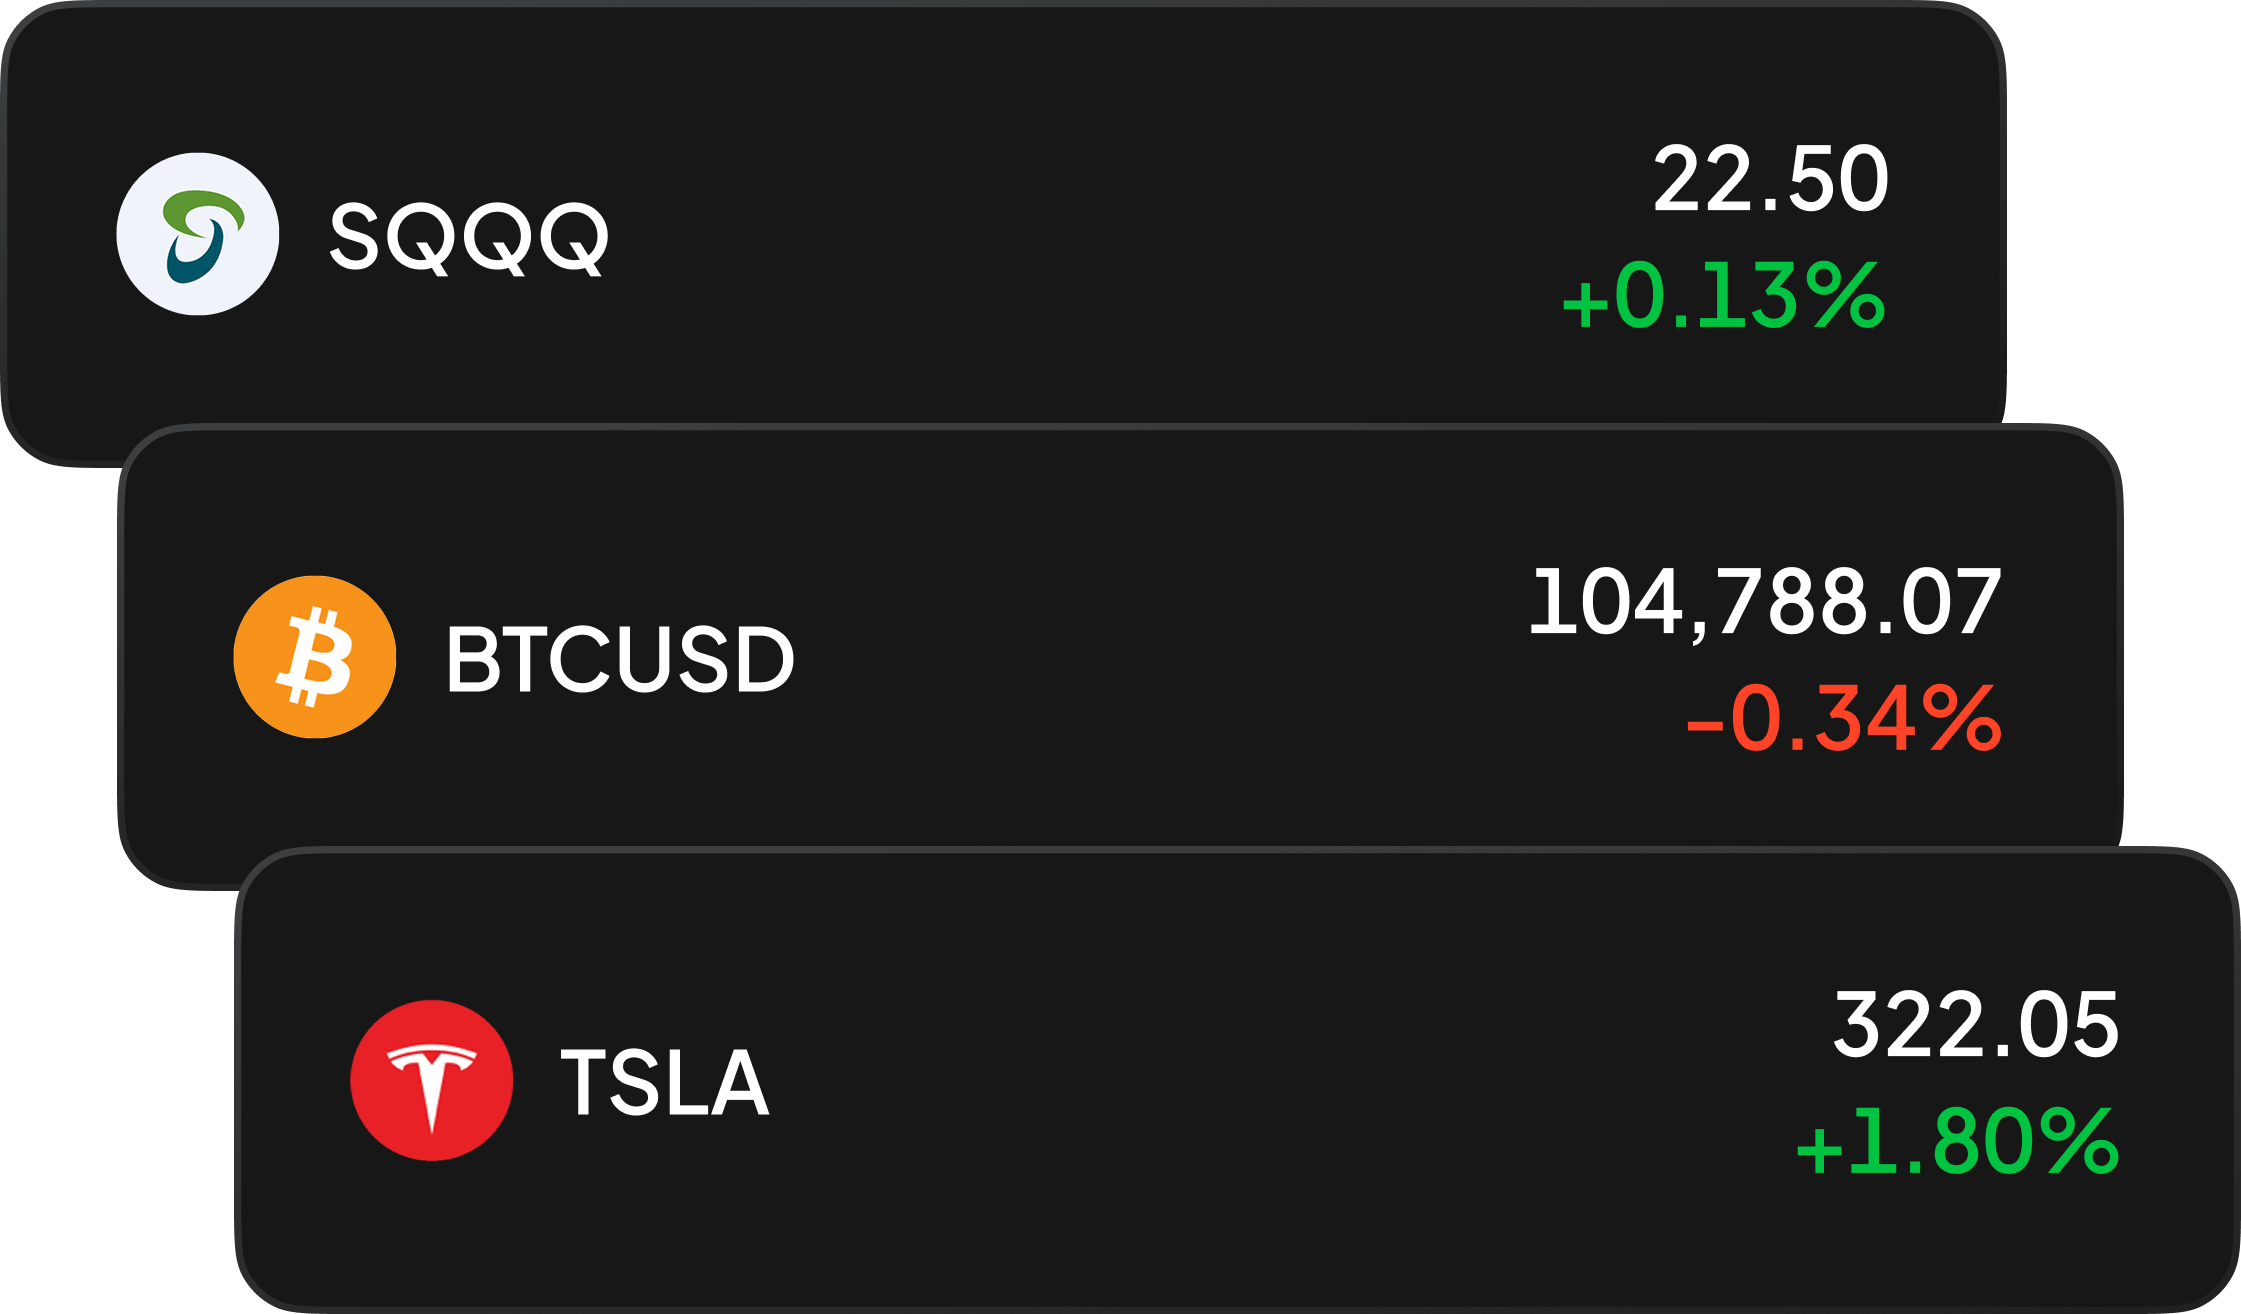This screenshot has width=2241, height=1314.
Task: Click the BTCUSD price 104,788.07
Action: [1765, 602]
